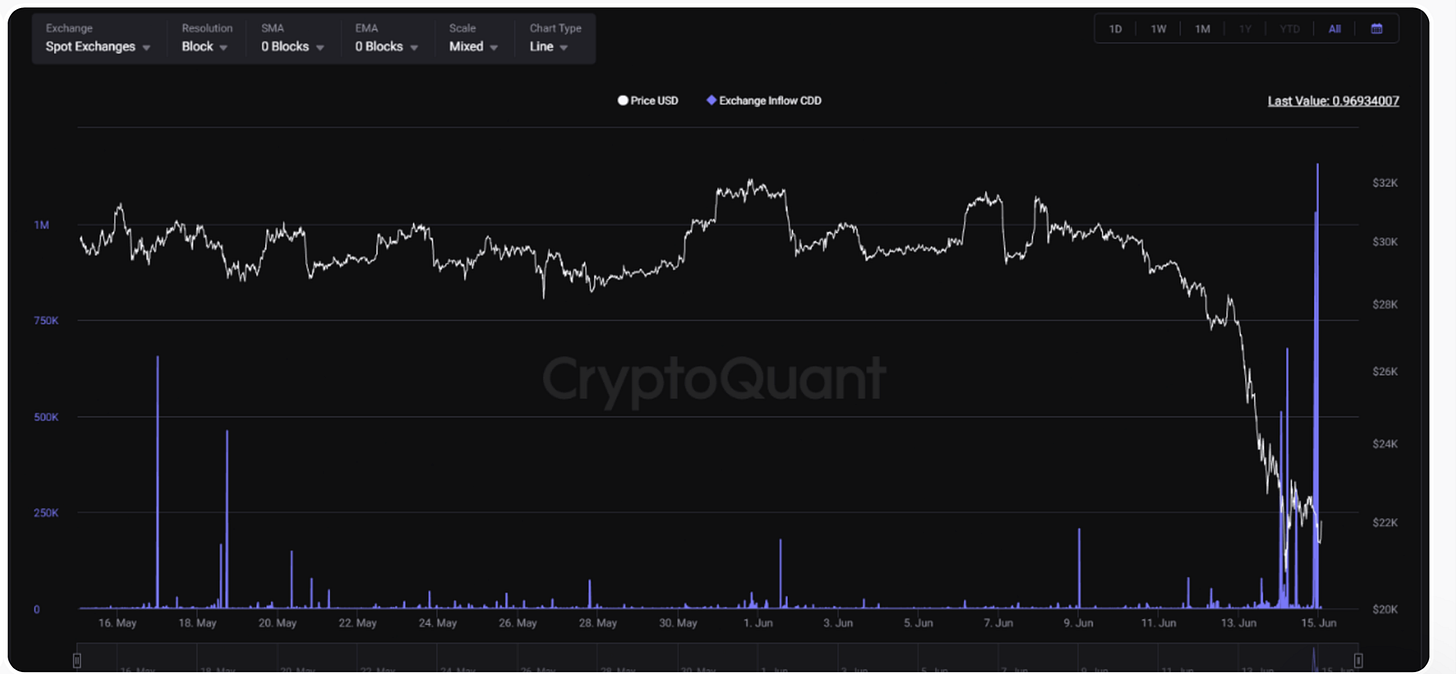Screen dimensions: 1456x674
Task: Click the 750K left axis label
Action: pos(47,321)
